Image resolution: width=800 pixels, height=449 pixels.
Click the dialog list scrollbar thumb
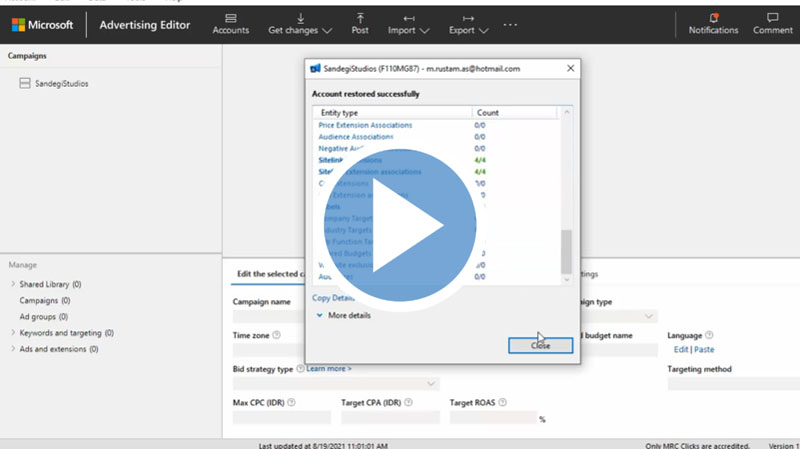566,252
